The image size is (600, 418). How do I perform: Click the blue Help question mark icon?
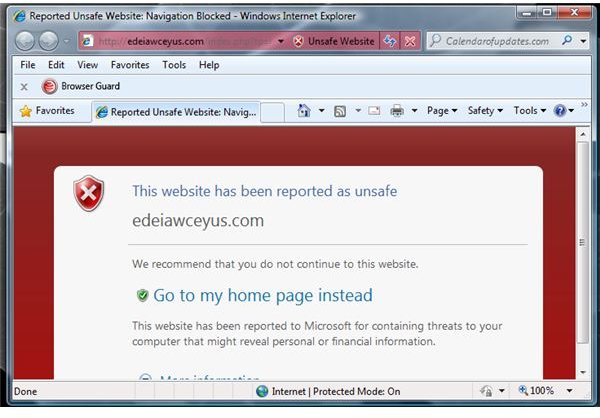[x=560, y=111]
